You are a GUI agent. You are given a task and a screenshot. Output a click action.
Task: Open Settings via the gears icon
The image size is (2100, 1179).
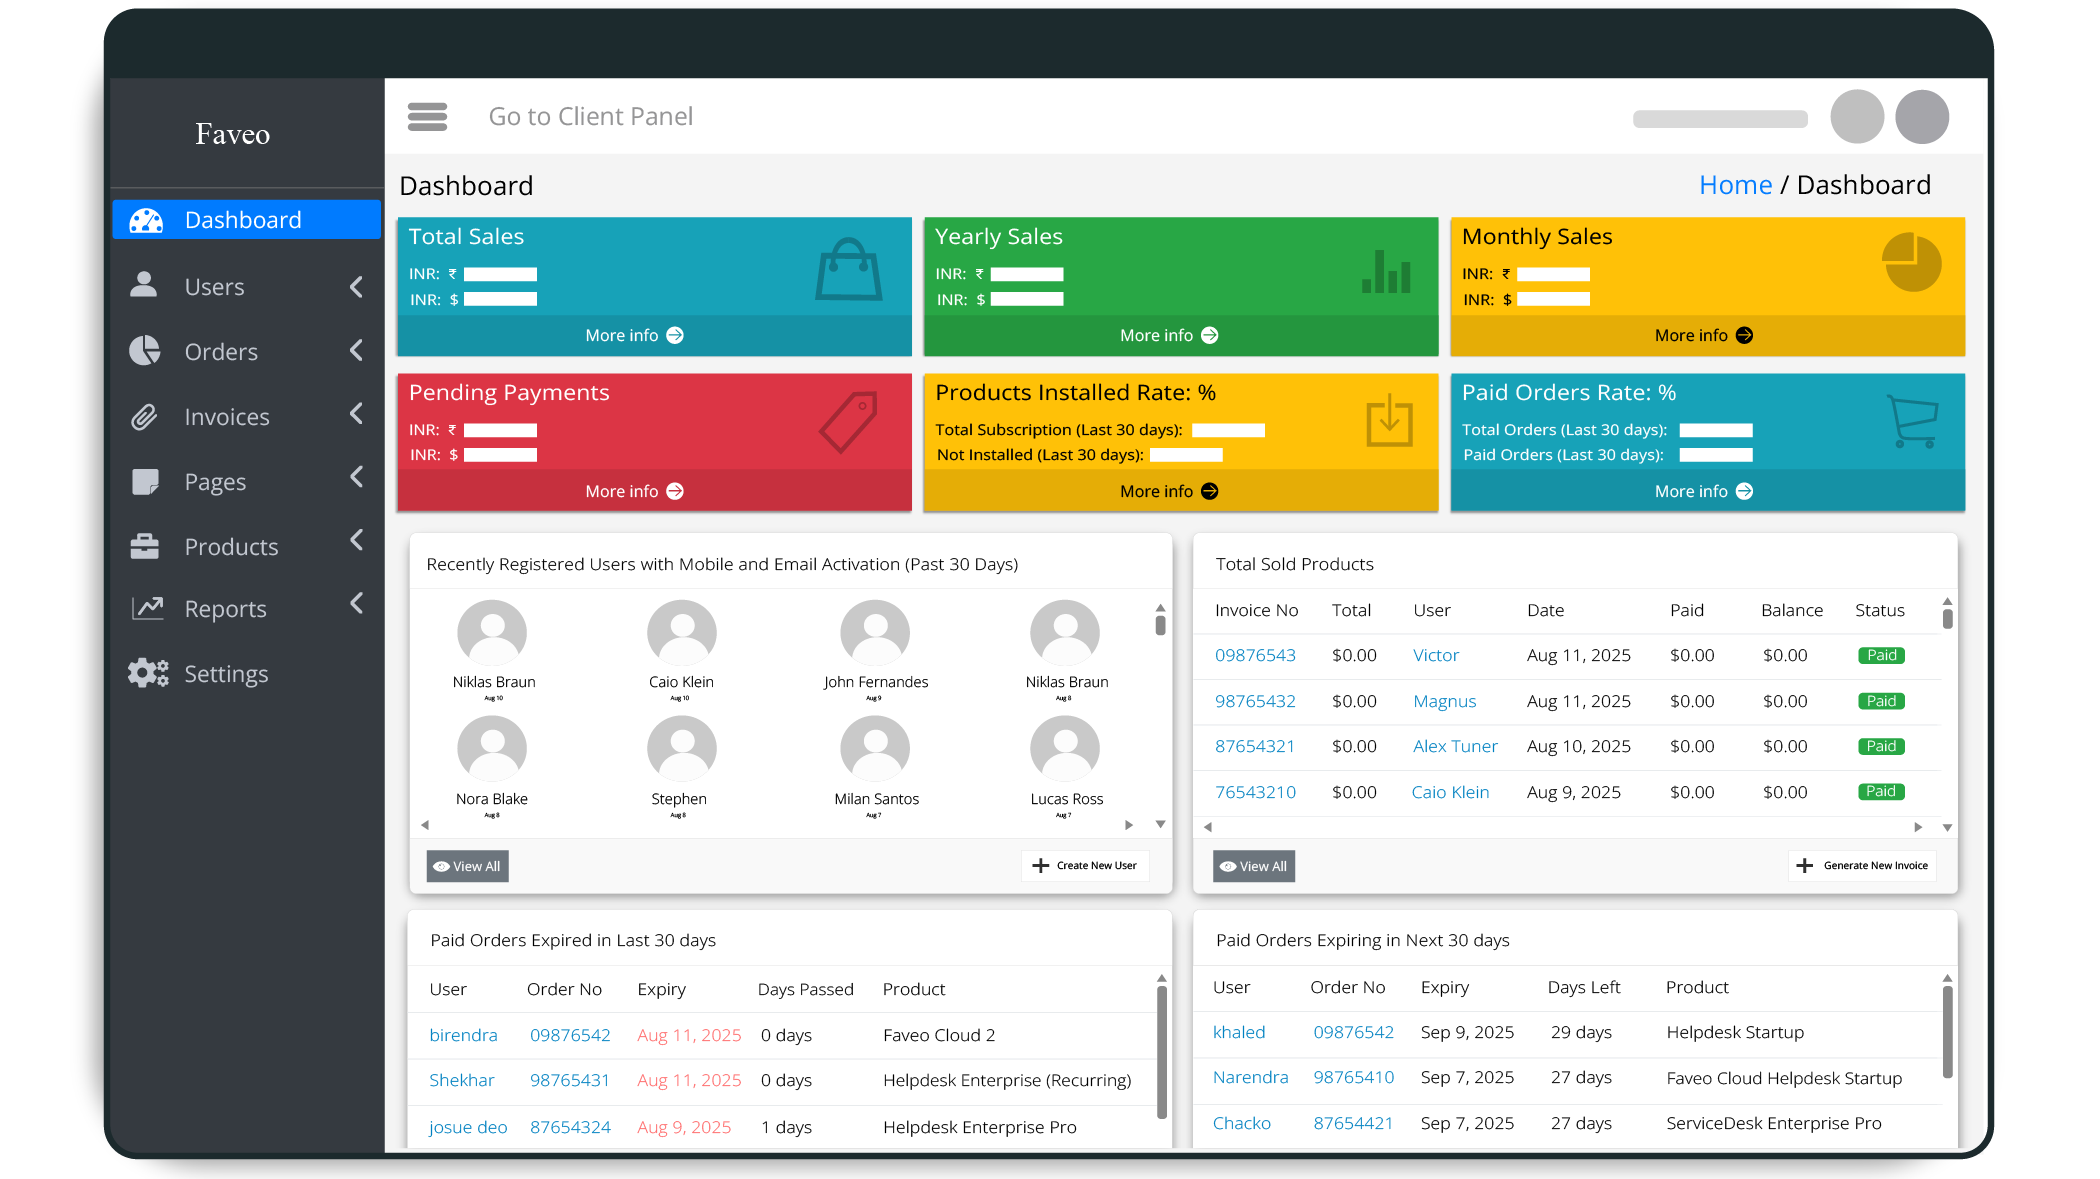(148, 673)
